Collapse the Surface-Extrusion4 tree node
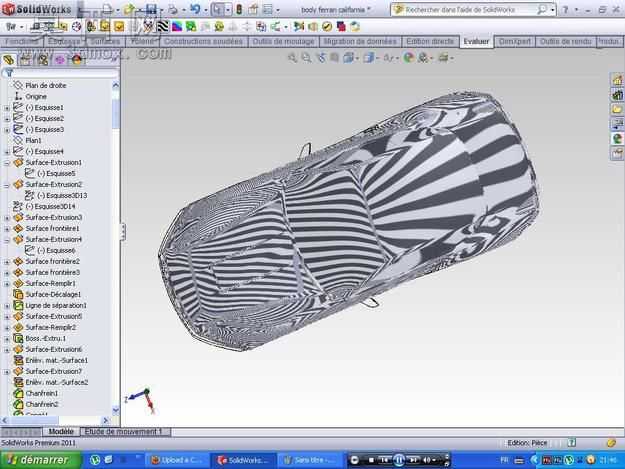Viewport: 625px width, 469px height. pos(7,240)
